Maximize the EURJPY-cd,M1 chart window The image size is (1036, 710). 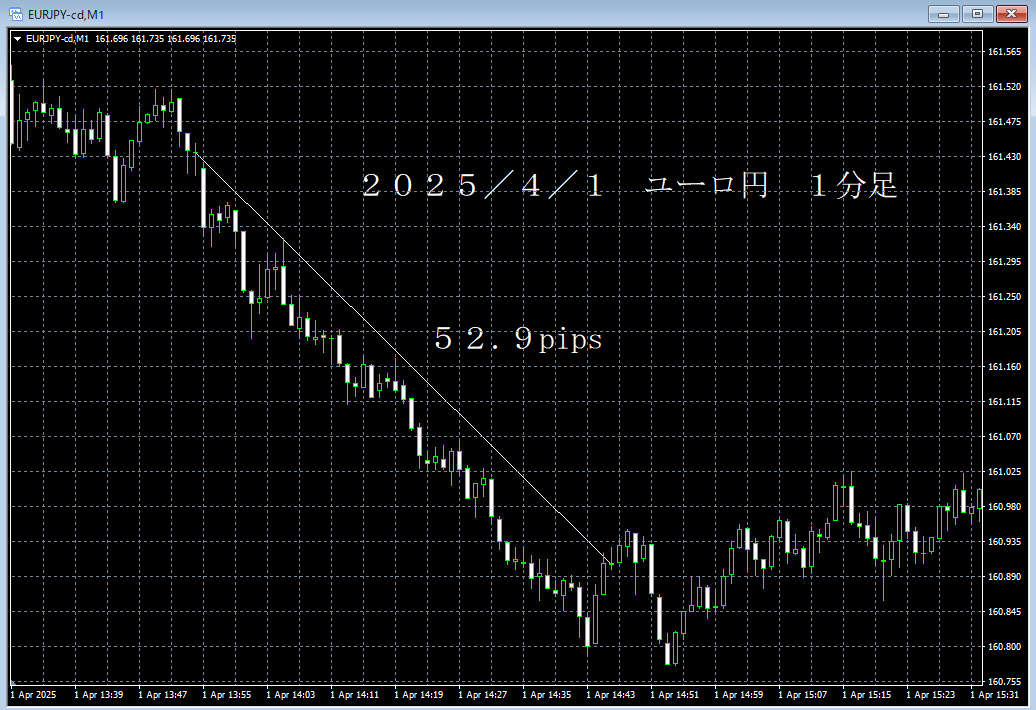point(977,14)
